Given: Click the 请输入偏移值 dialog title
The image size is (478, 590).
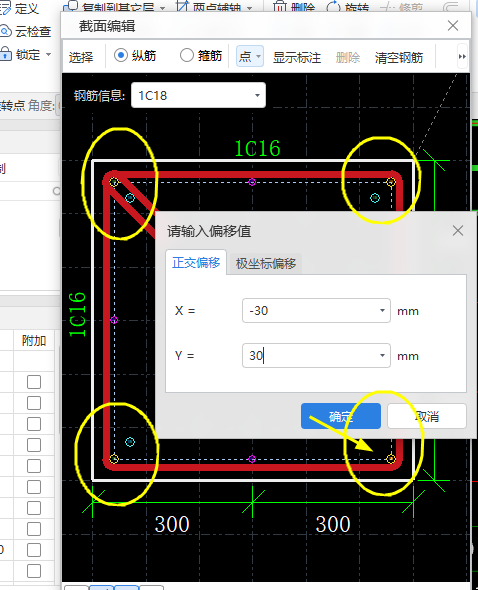Looking at the screenshot, I should point(209,231).
